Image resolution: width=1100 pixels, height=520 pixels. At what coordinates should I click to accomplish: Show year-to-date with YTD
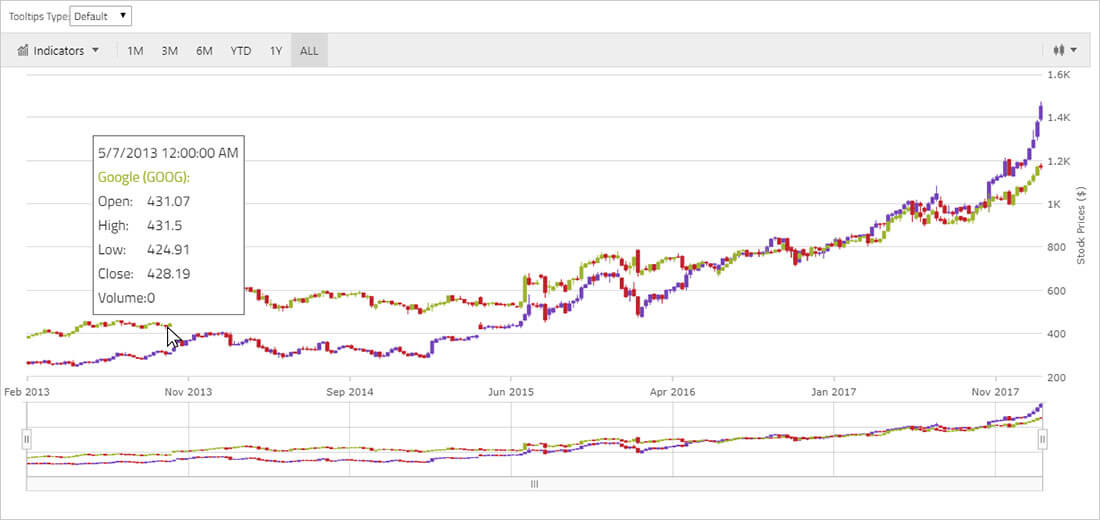(241, 51)
